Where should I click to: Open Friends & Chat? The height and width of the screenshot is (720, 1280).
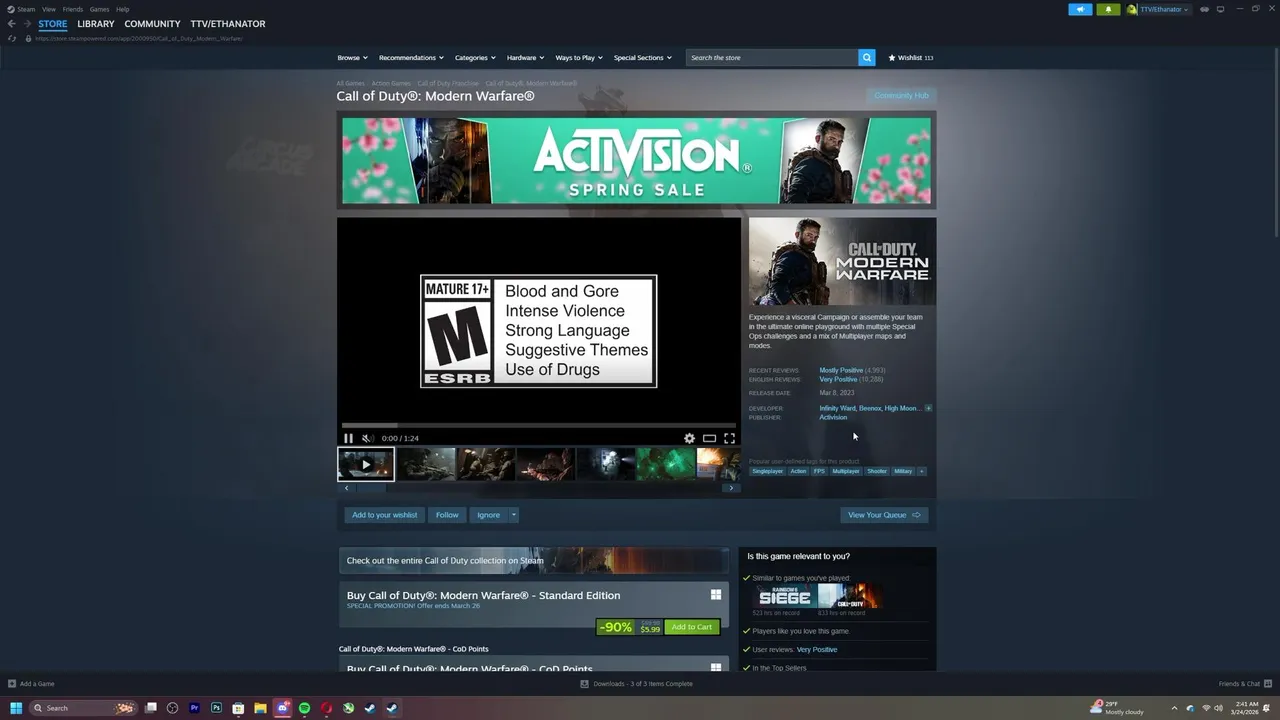pos(1245,684)
